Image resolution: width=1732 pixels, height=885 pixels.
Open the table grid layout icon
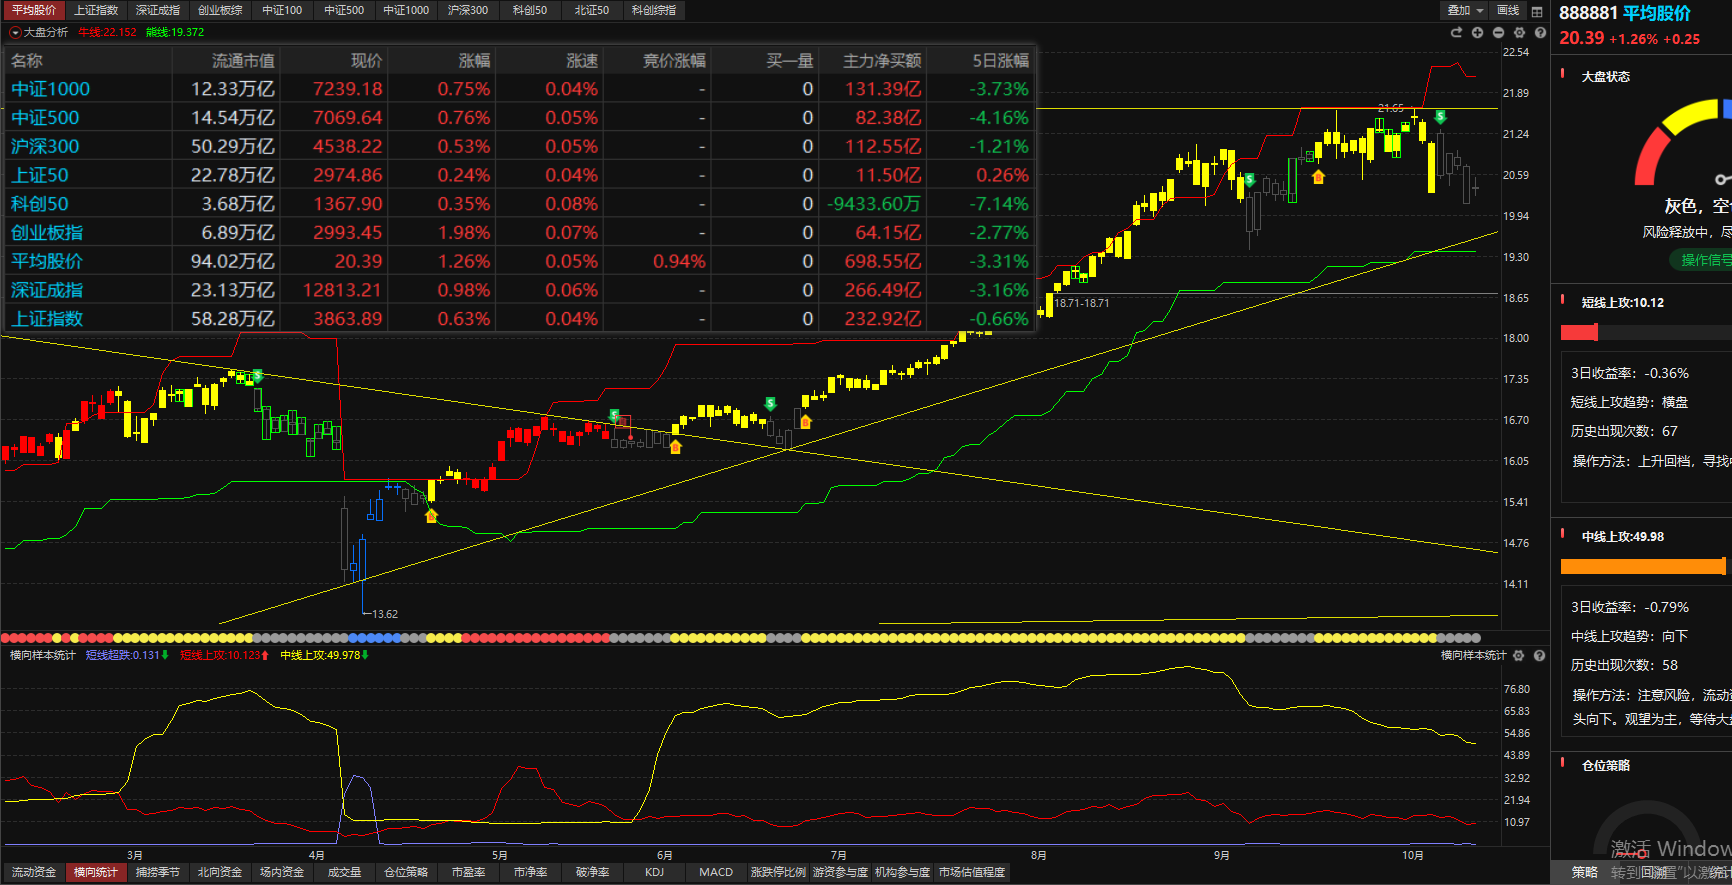click(x=1537, y=11)
